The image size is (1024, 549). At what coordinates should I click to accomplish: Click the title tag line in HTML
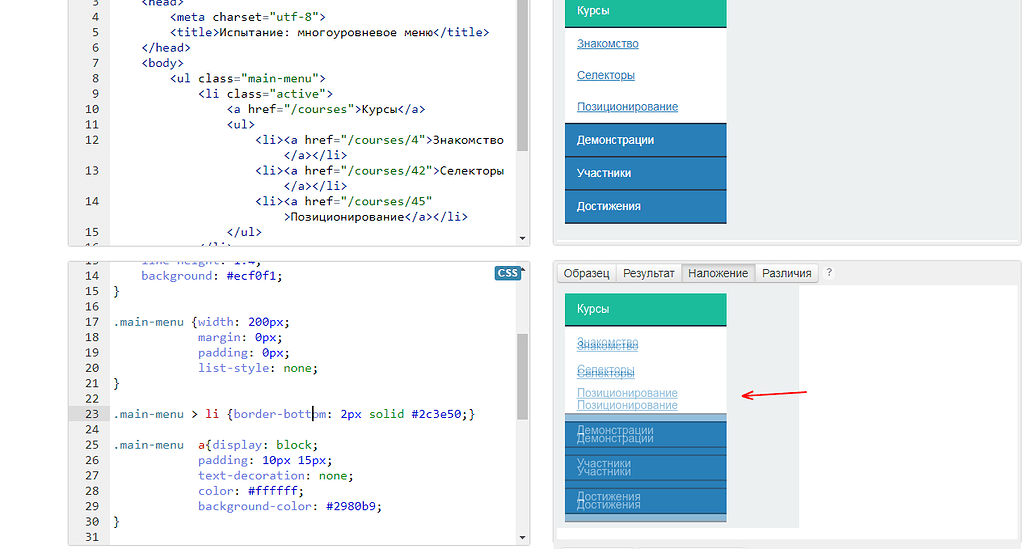tap(329, 33)
